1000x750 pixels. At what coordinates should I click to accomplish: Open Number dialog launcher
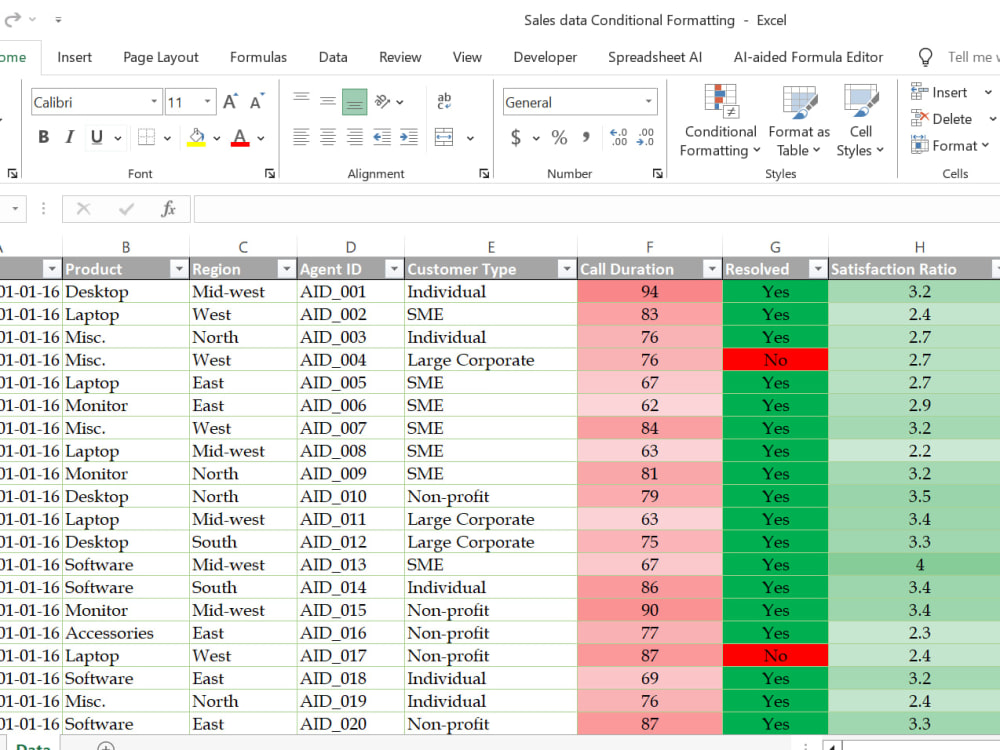[x=658, y=173]
